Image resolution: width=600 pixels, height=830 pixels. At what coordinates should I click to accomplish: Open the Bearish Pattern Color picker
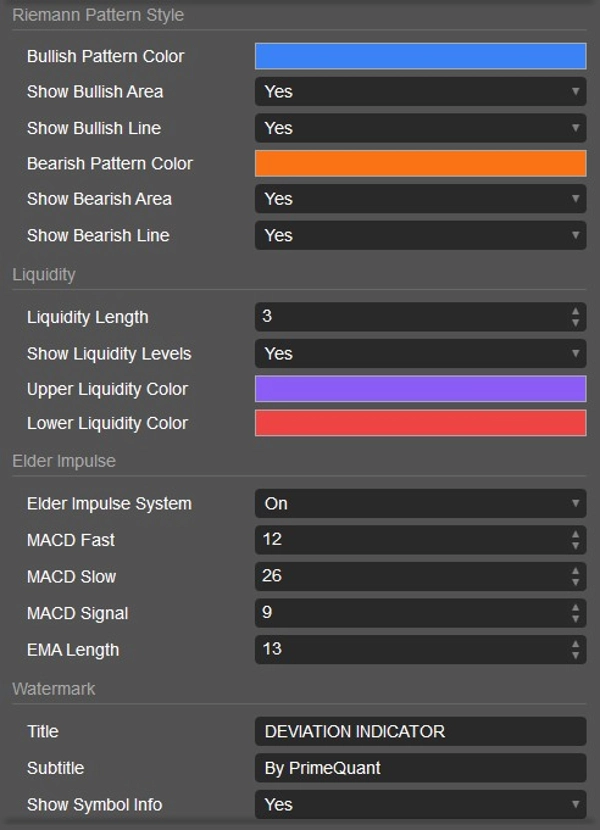(420, 163)
